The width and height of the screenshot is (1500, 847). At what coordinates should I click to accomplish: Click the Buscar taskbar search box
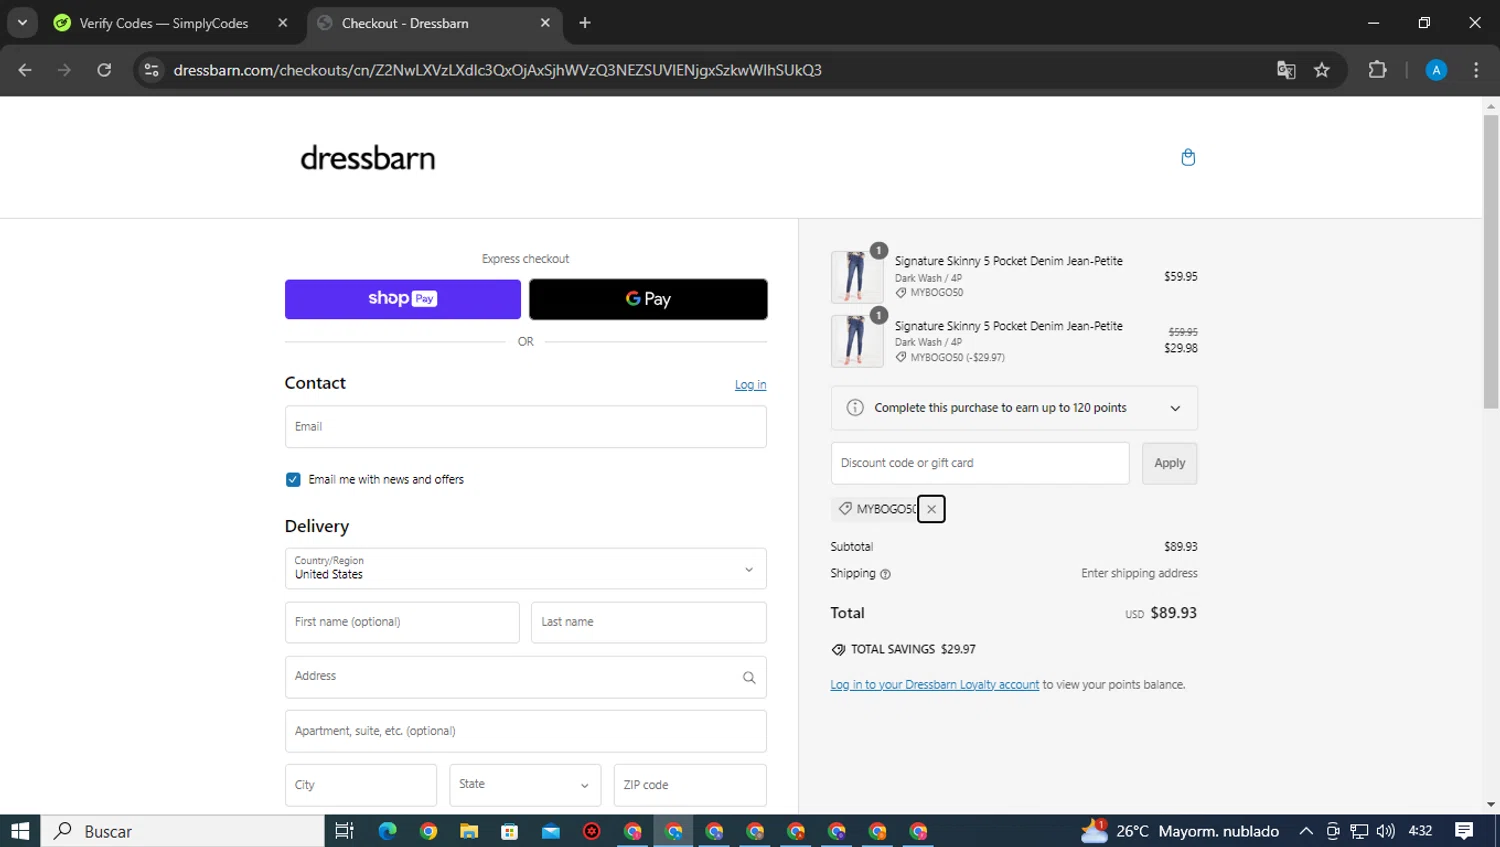183,831
